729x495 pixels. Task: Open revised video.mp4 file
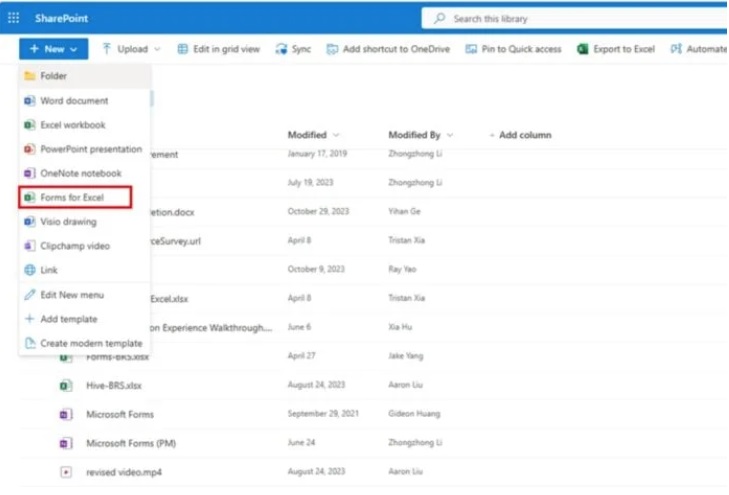[124, 472]
